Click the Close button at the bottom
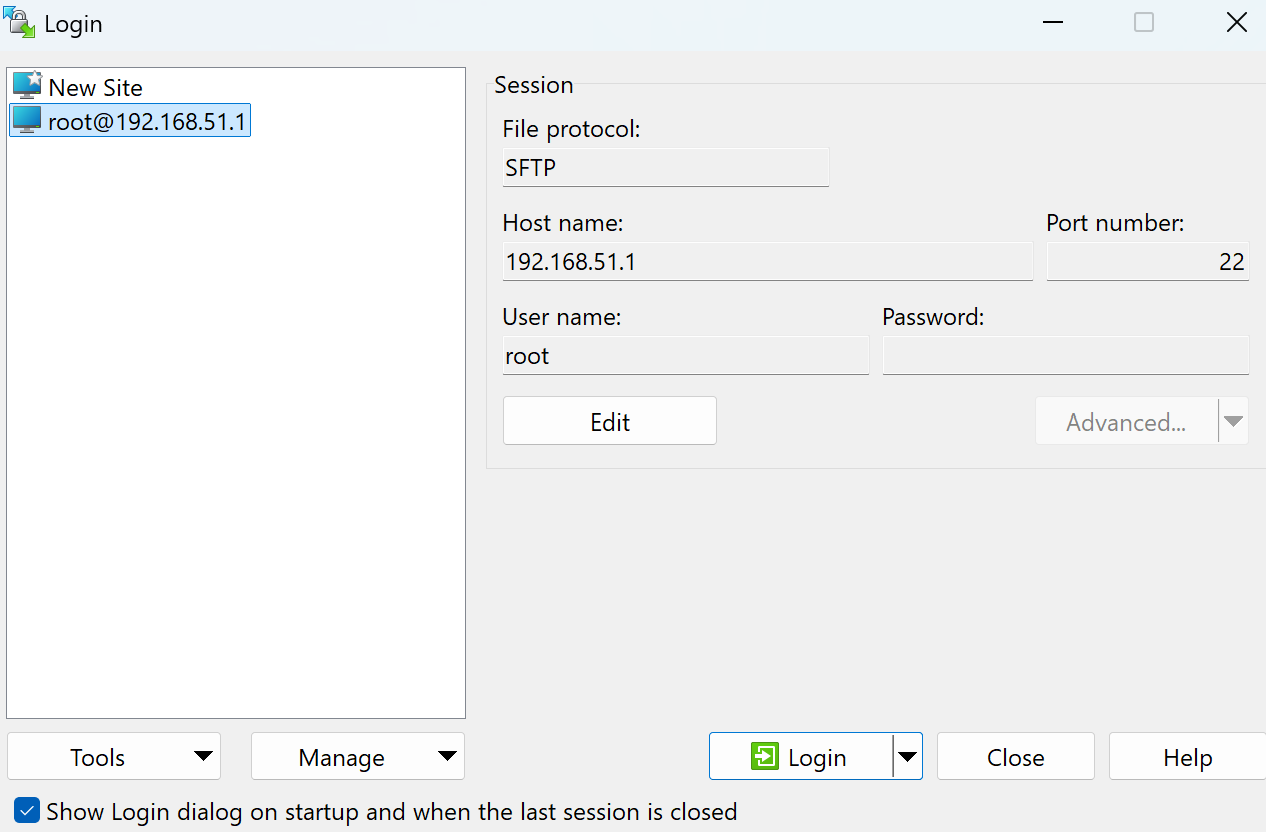Screen dimensions: 1266x832 coord(1015,757)
